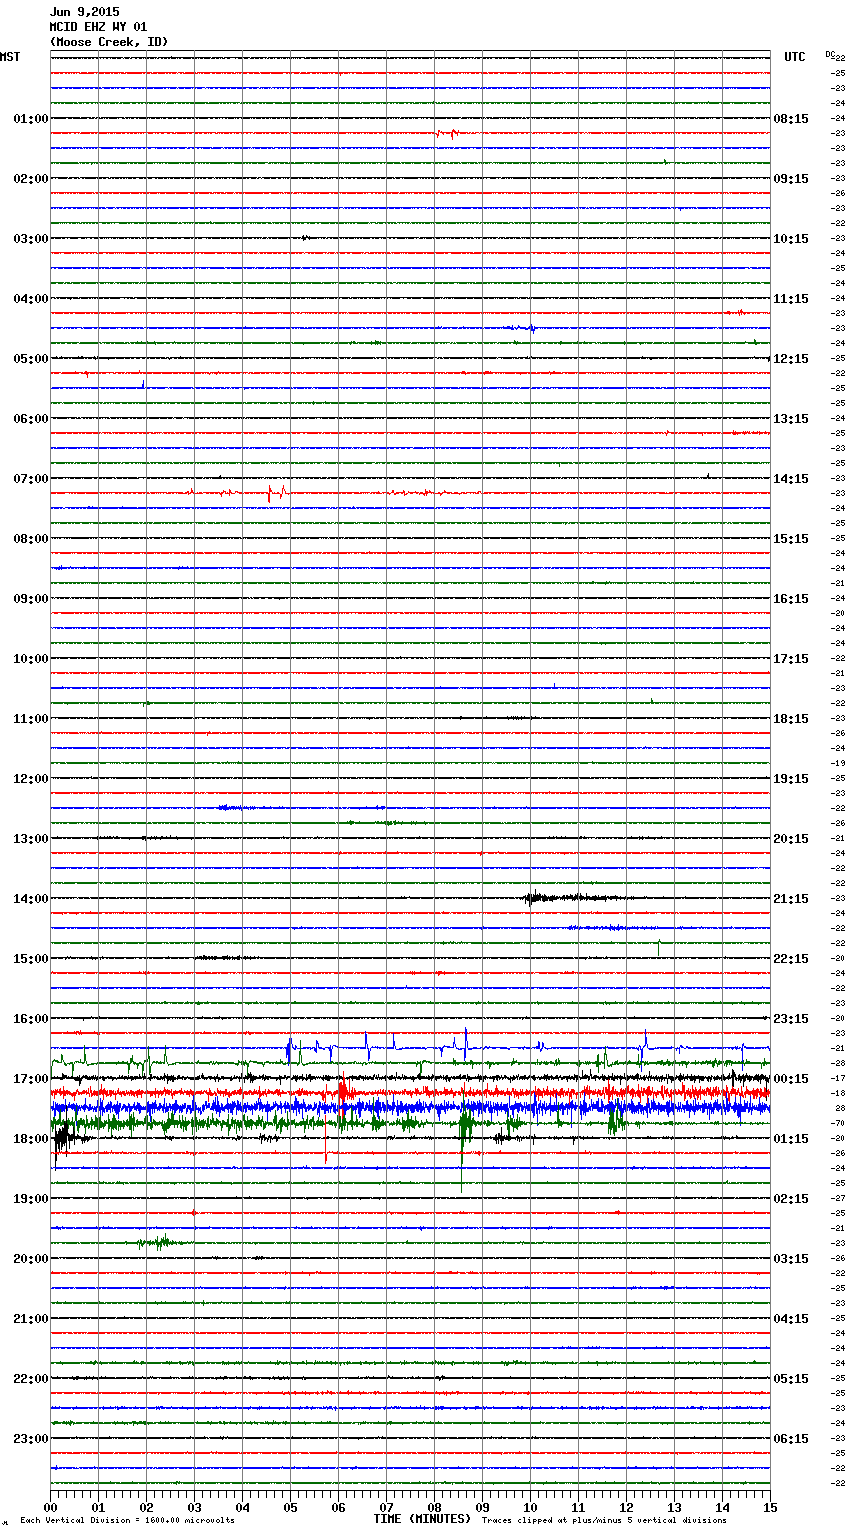Click the "11:00" MST hour label
This screenshot has width=850, height=1534.
[31, 719]
